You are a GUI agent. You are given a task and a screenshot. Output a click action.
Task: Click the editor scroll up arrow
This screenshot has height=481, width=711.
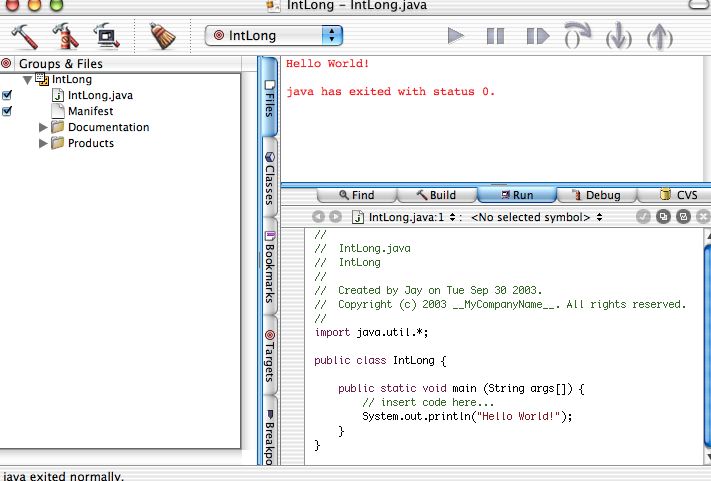pyautogui.click(x=707, y=235)
